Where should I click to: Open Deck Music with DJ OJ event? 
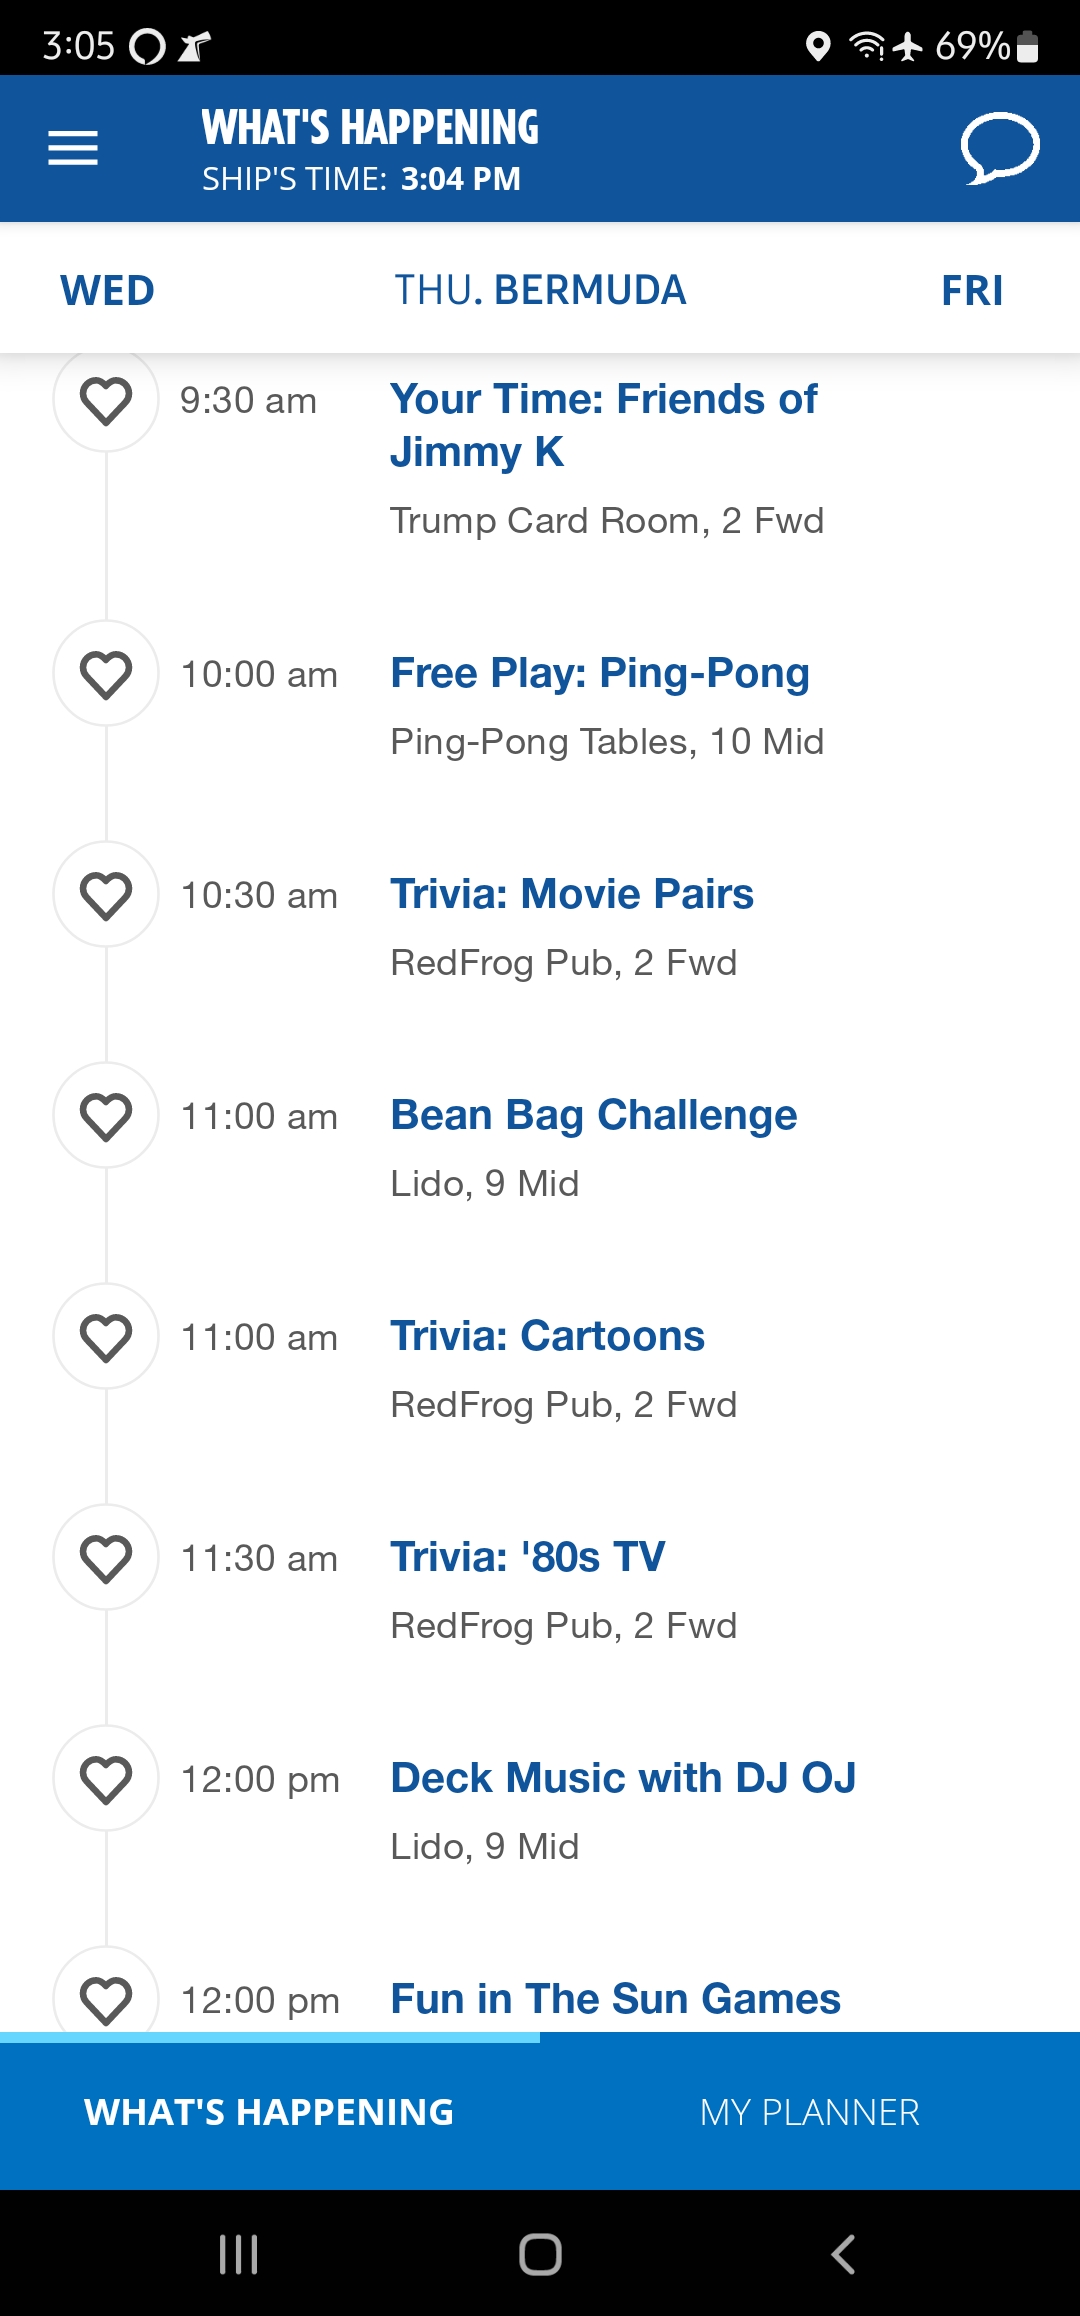(623, 1778)
